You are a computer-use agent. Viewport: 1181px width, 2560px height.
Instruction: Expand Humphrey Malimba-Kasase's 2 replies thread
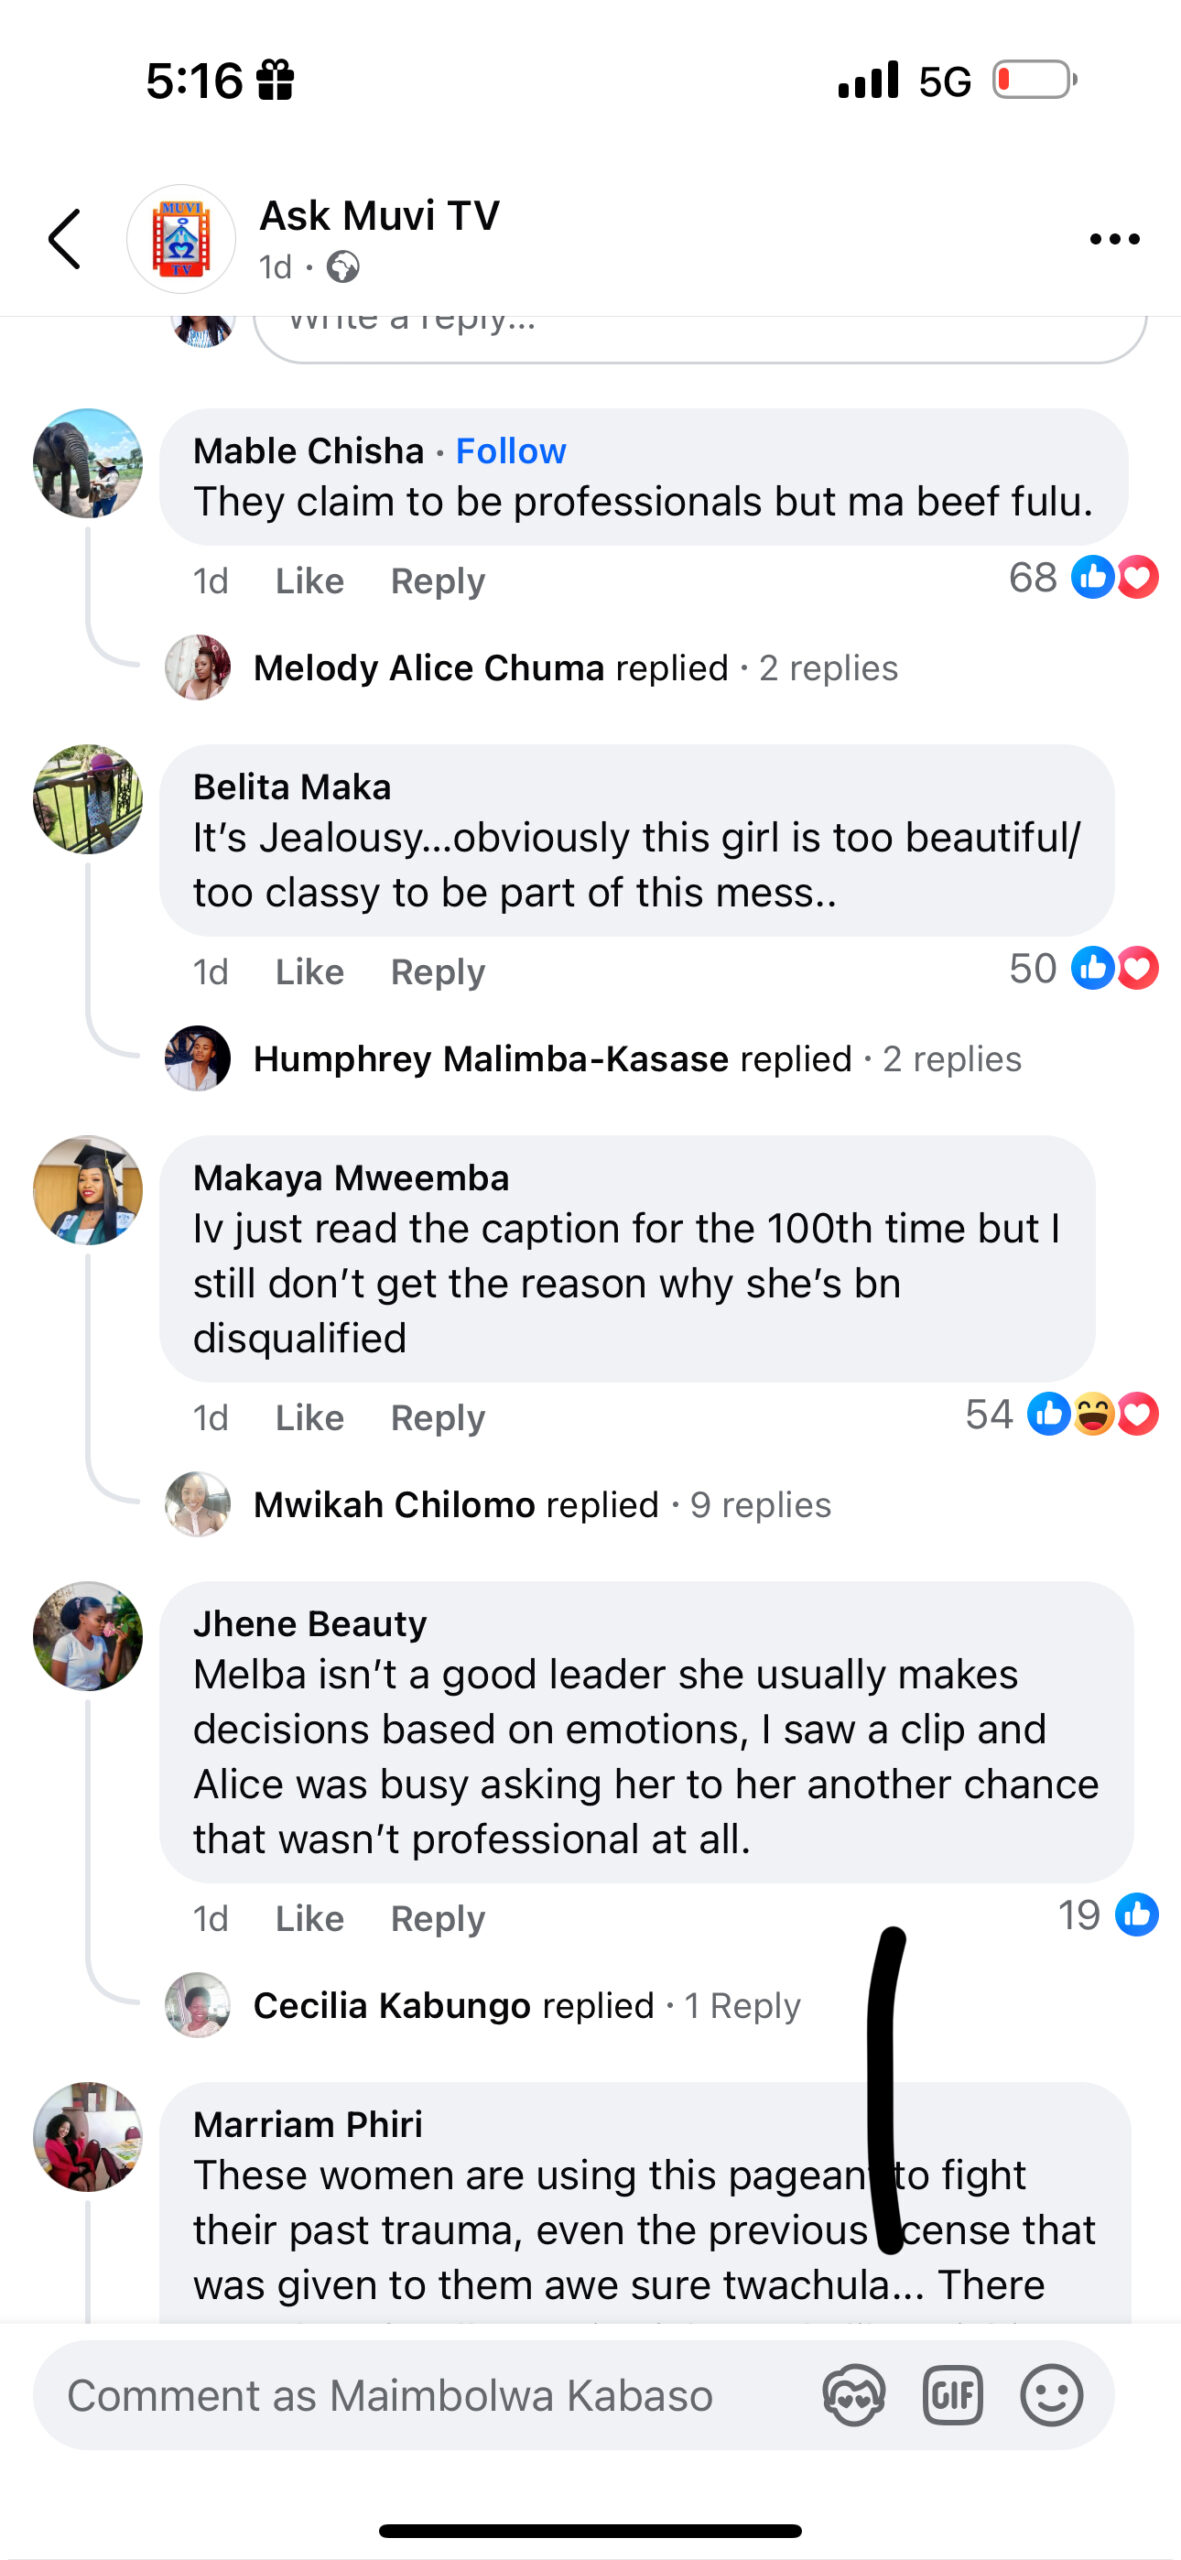(636, 1059)
